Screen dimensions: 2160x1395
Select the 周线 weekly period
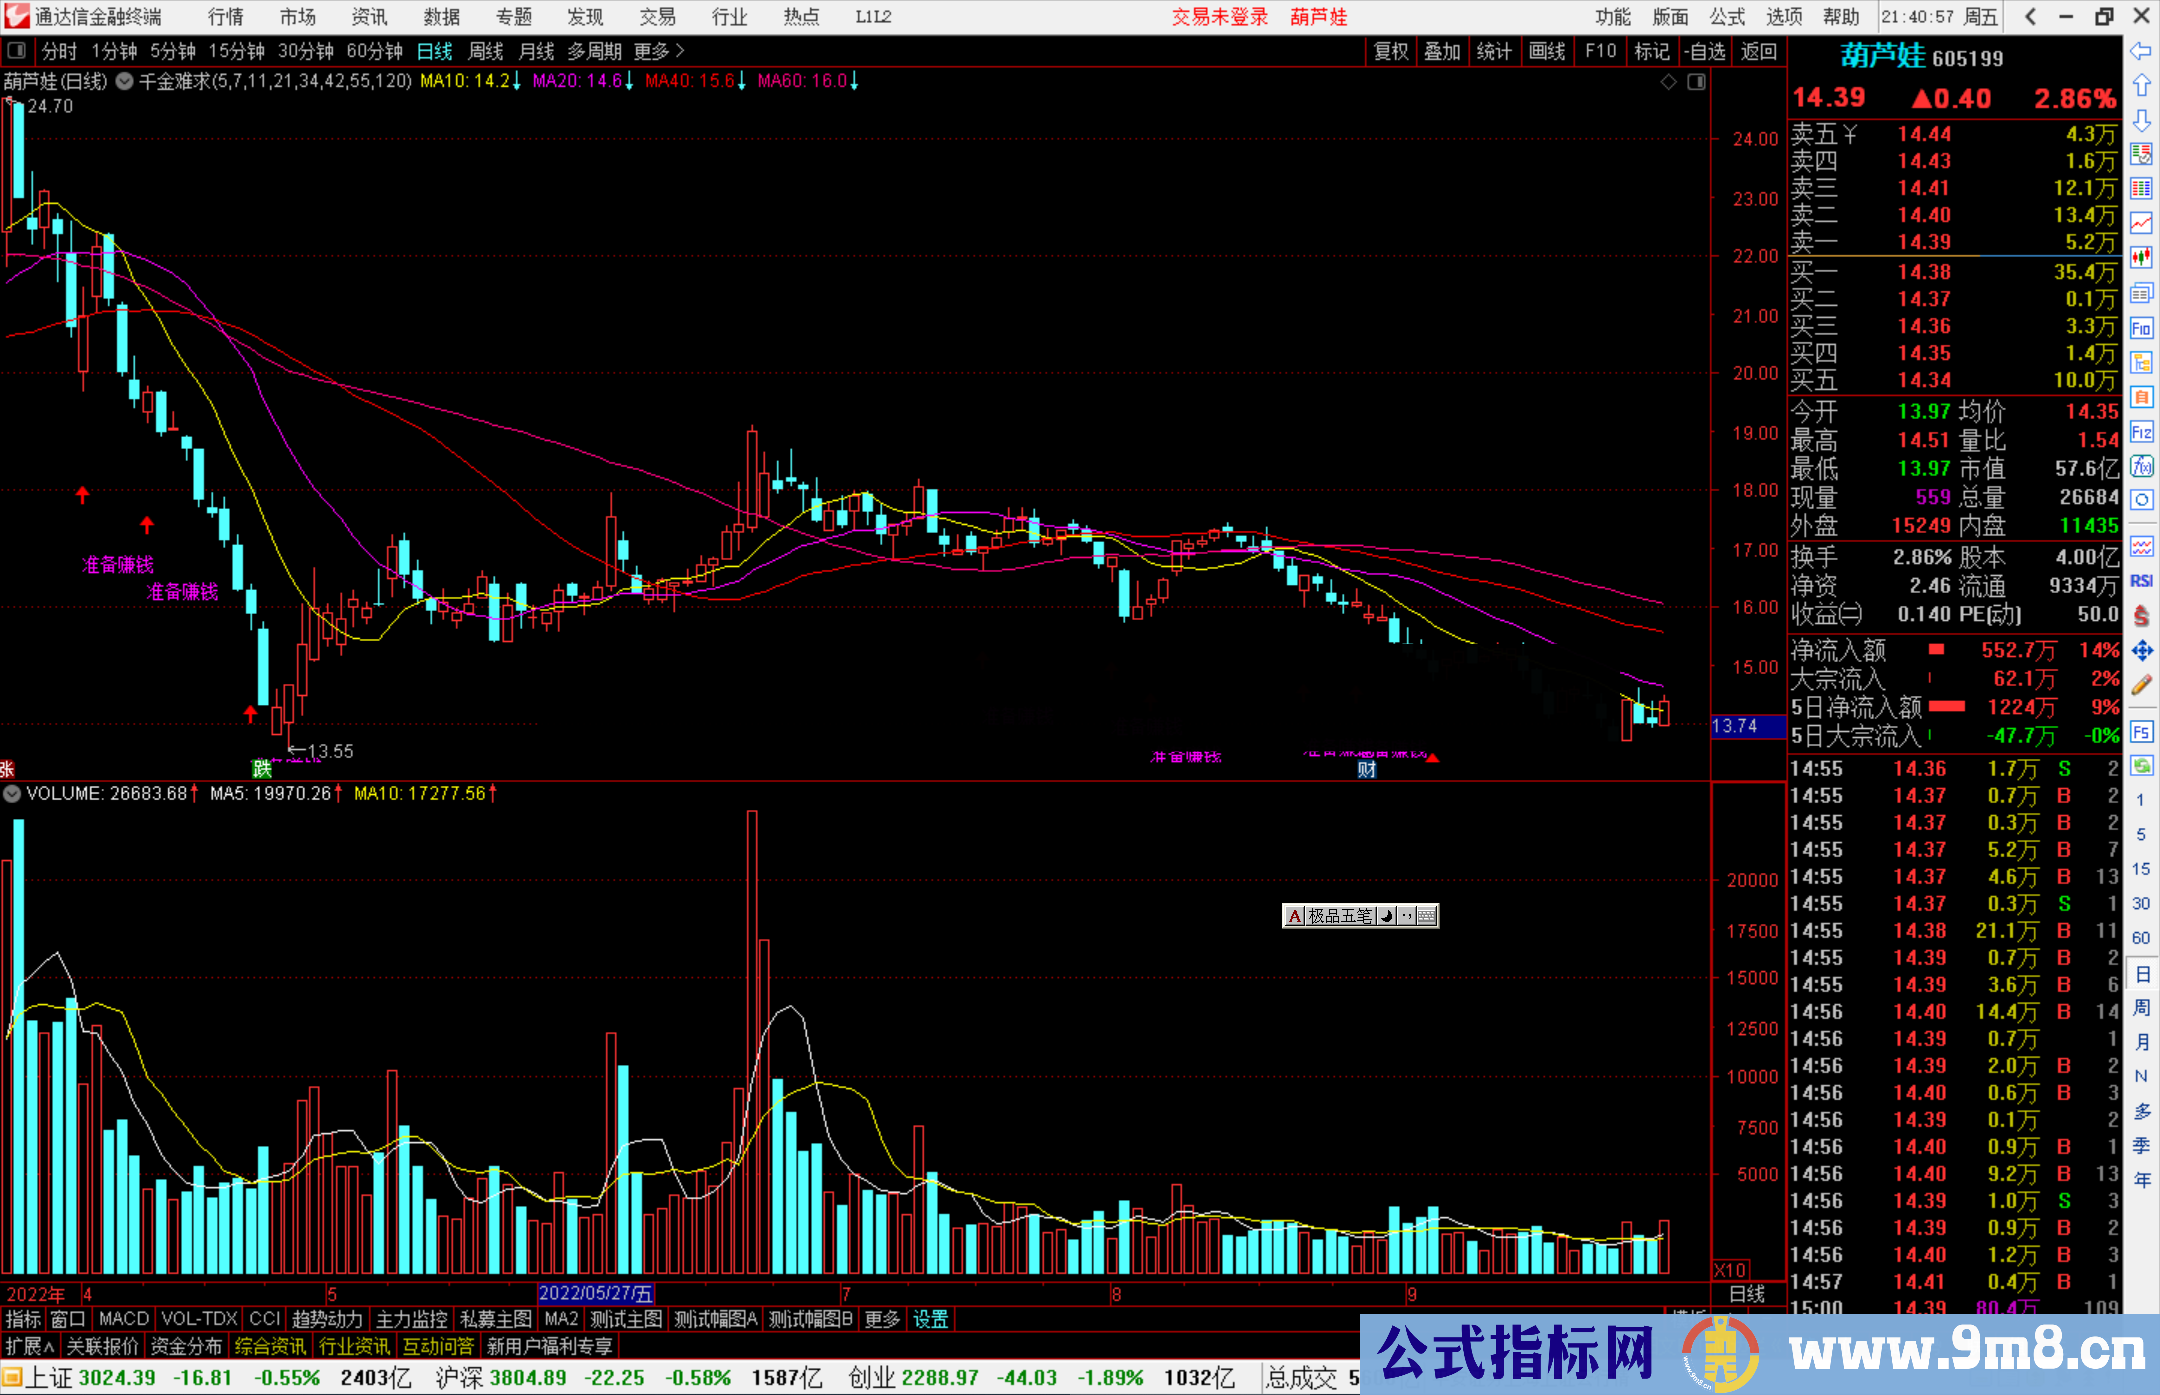[x=486, y=51]
